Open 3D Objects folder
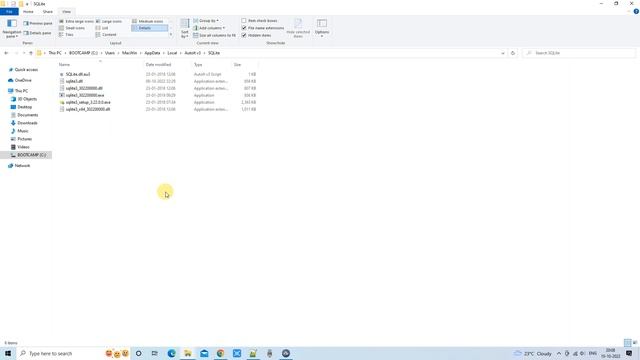640x360 pixels. point(27,99)
